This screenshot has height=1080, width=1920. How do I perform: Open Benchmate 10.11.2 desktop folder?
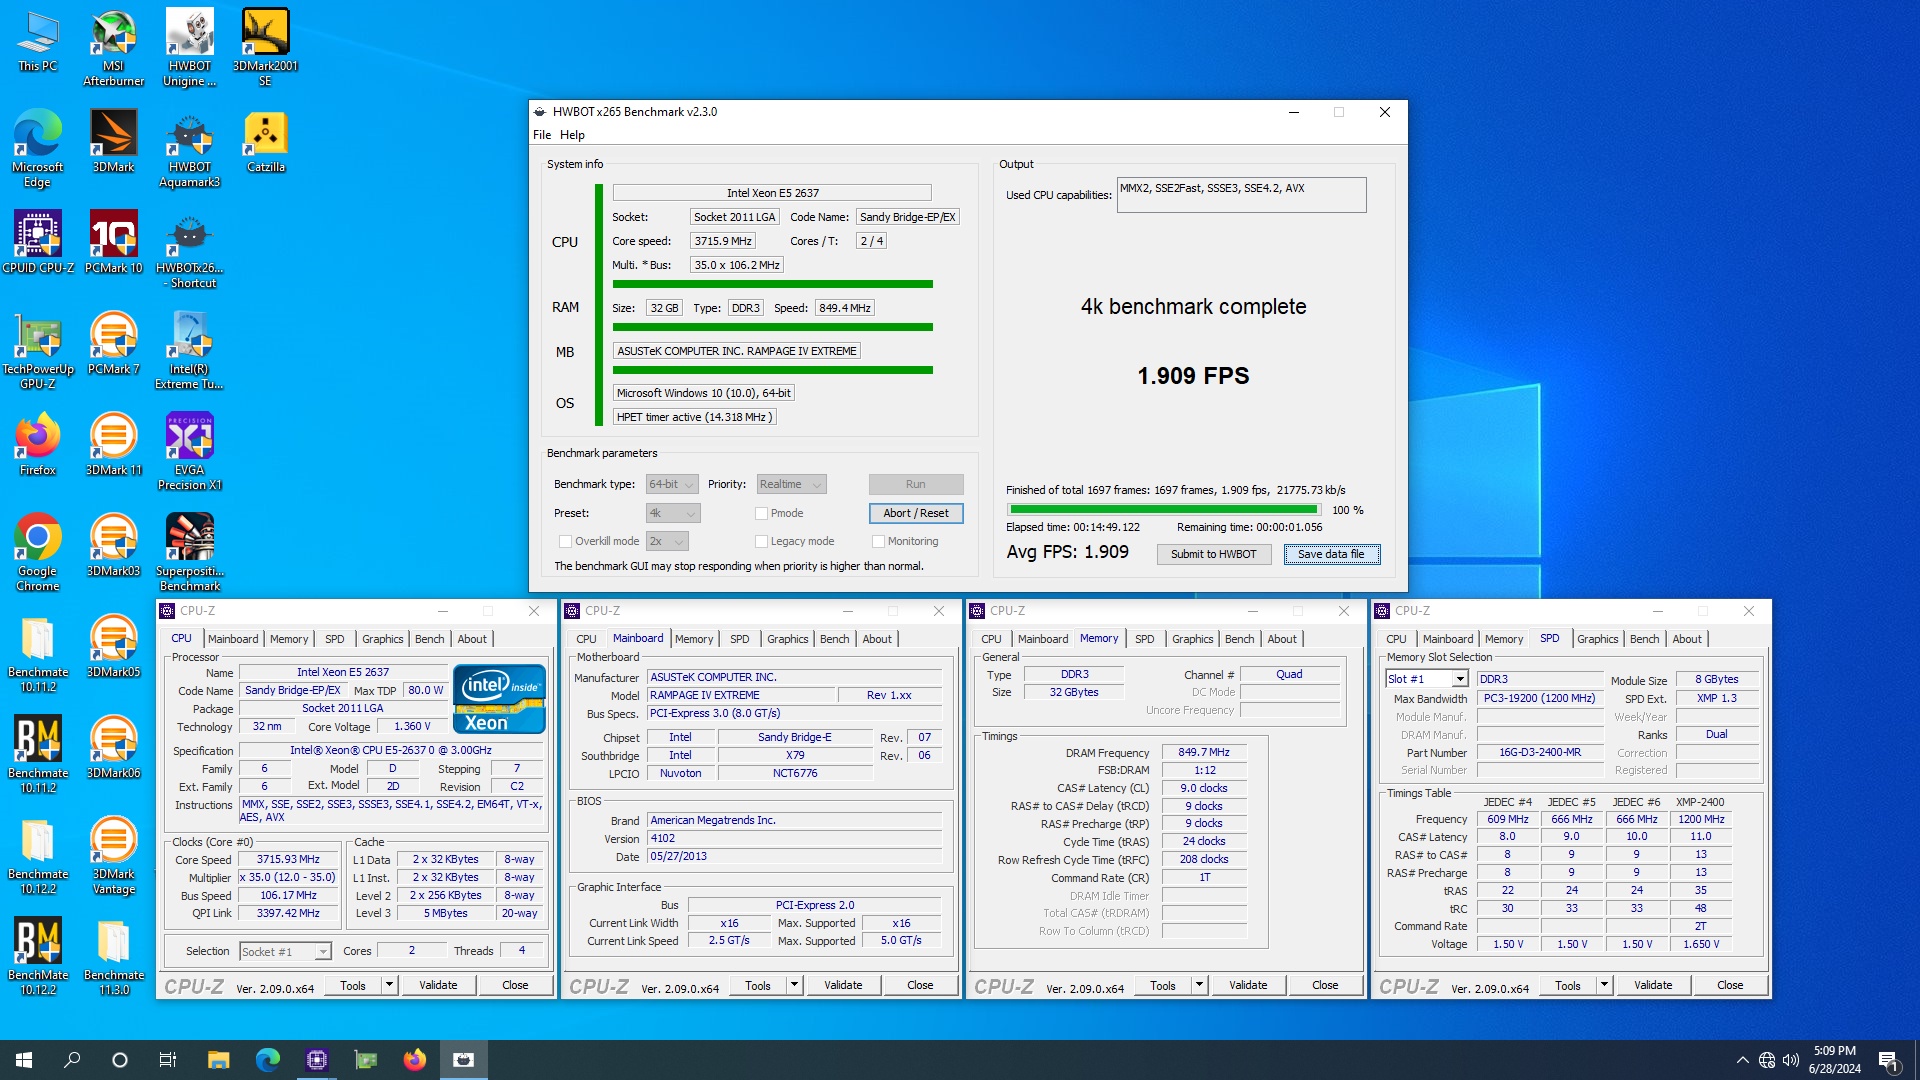point(37,654)
